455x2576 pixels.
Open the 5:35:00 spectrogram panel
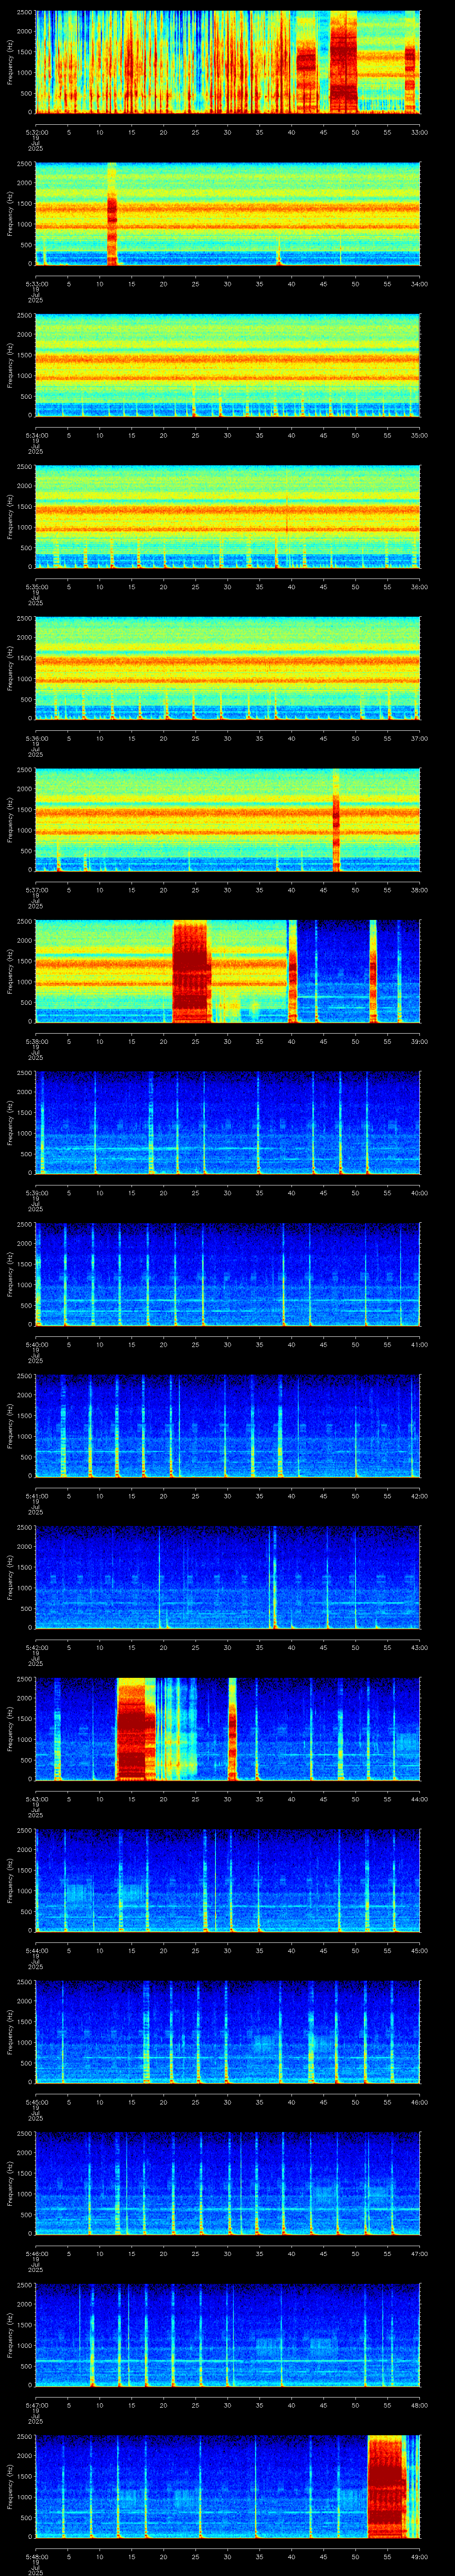228,517
